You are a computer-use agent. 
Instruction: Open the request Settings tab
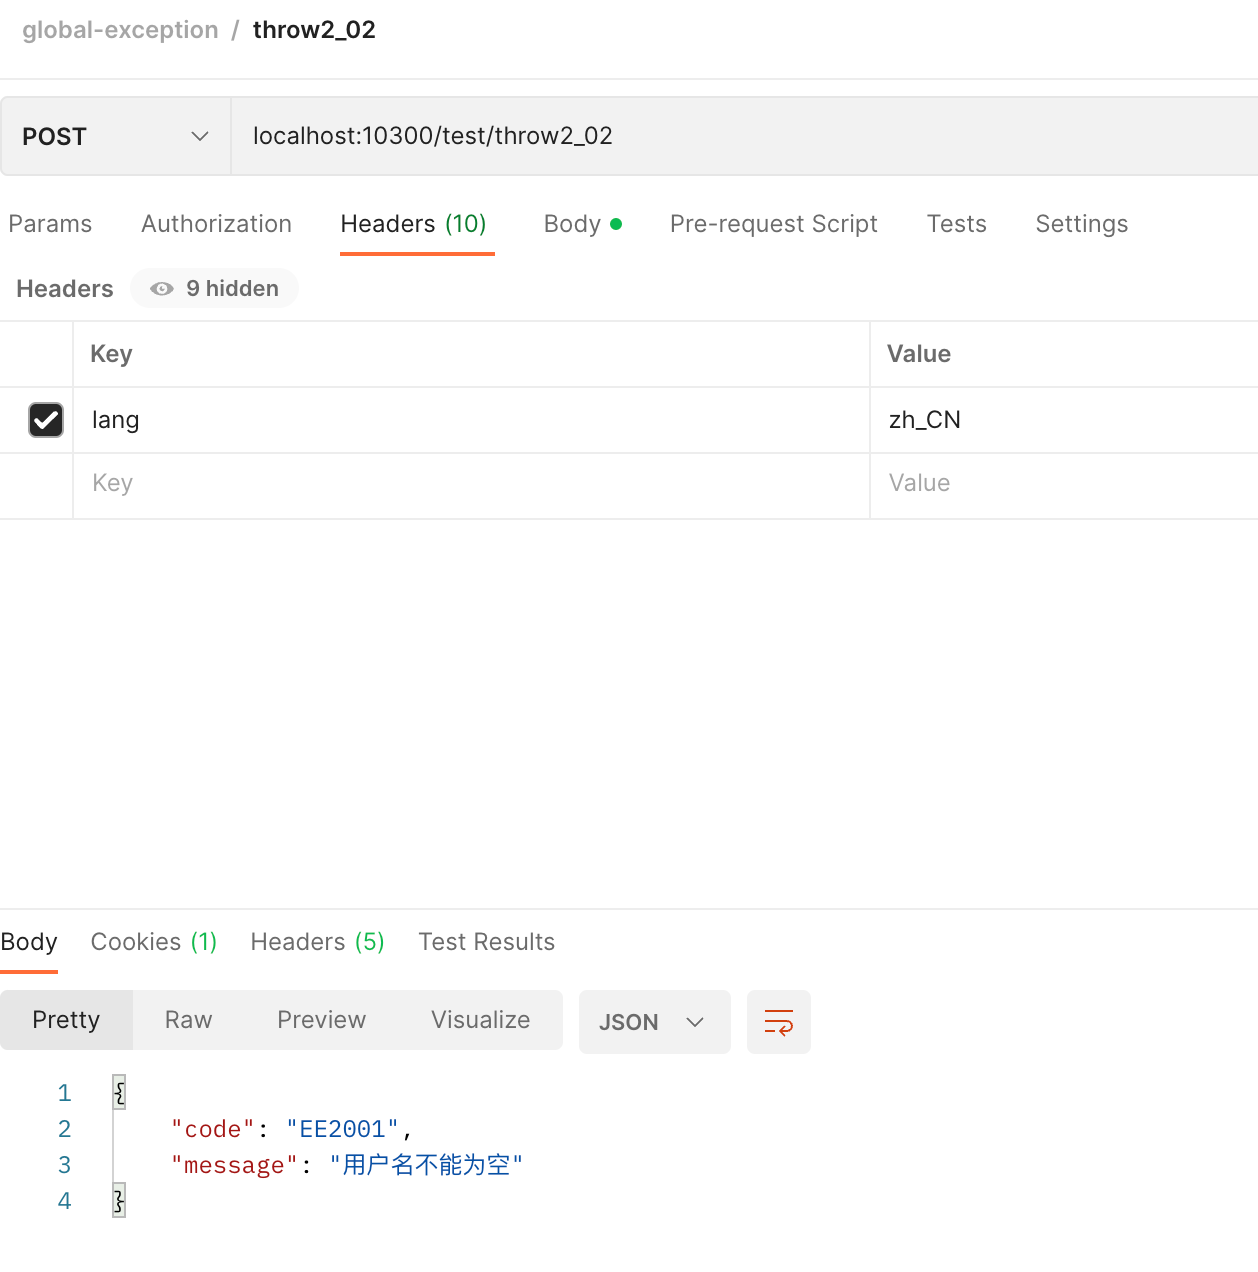(1081, 224)
